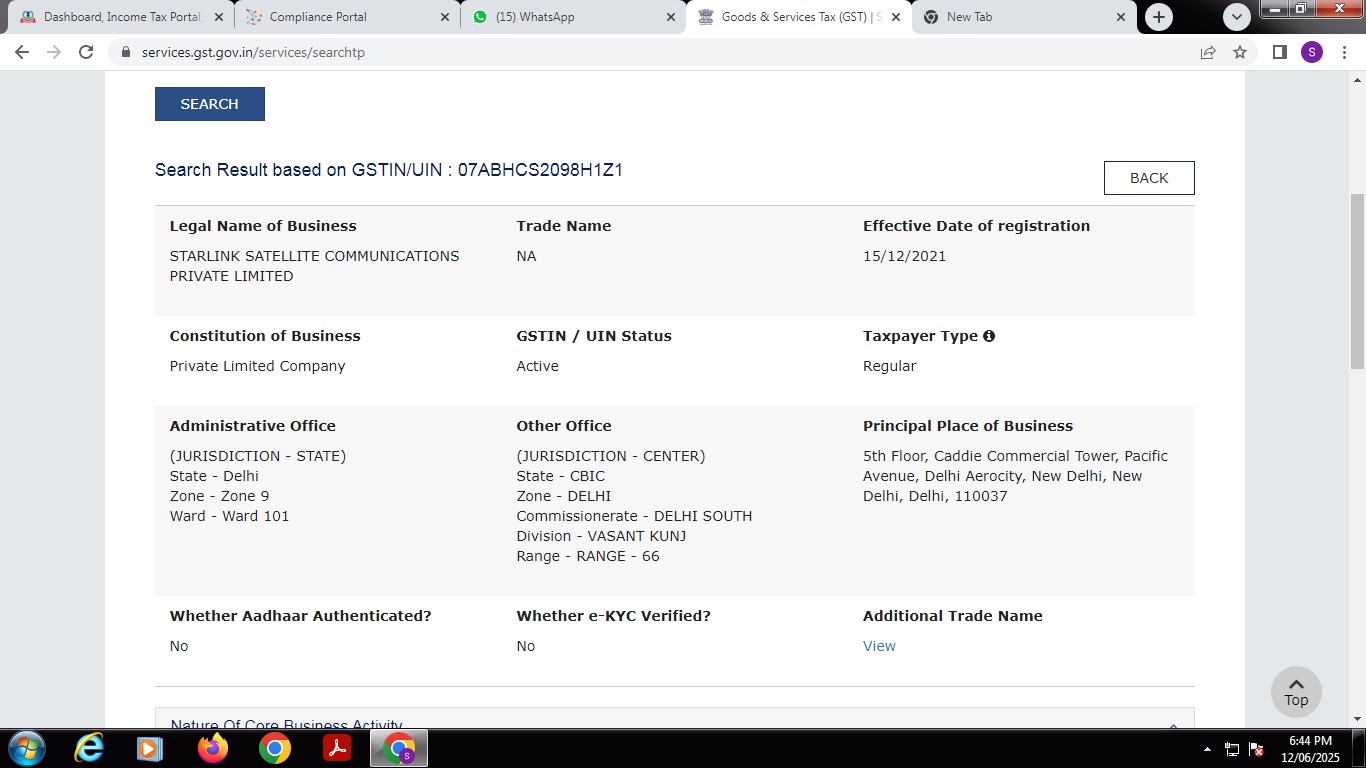Collapse Nature Of Core Business Activity section

pyautogui.click(x=1173, y=726)
